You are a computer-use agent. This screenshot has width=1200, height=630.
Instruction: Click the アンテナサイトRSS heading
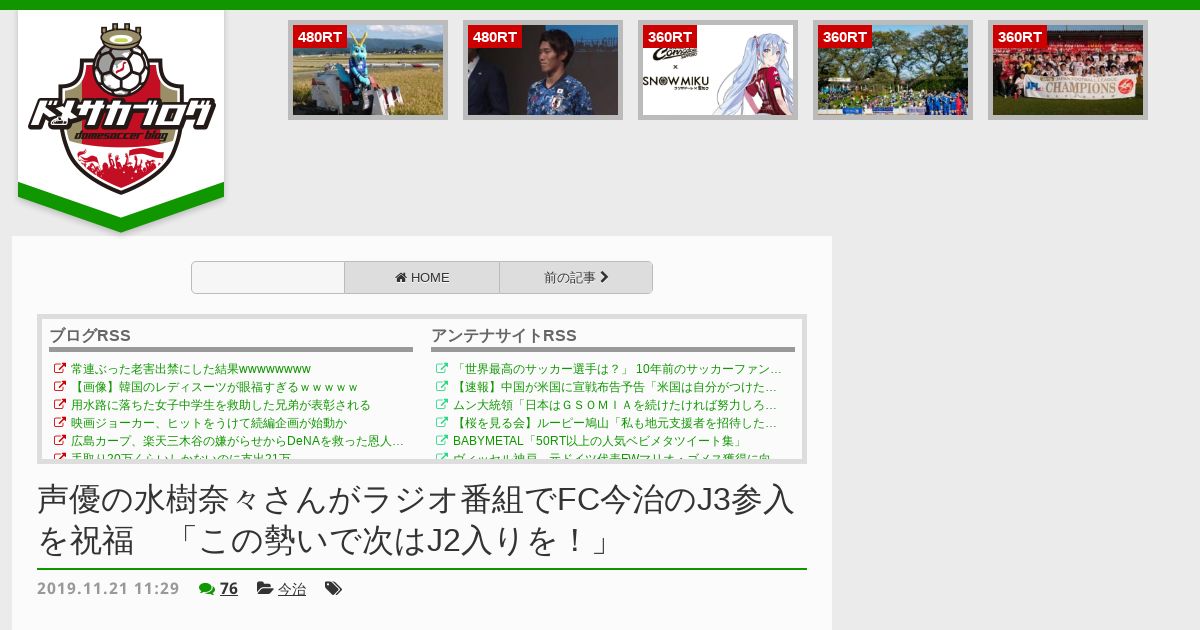(x=504, y=336)
